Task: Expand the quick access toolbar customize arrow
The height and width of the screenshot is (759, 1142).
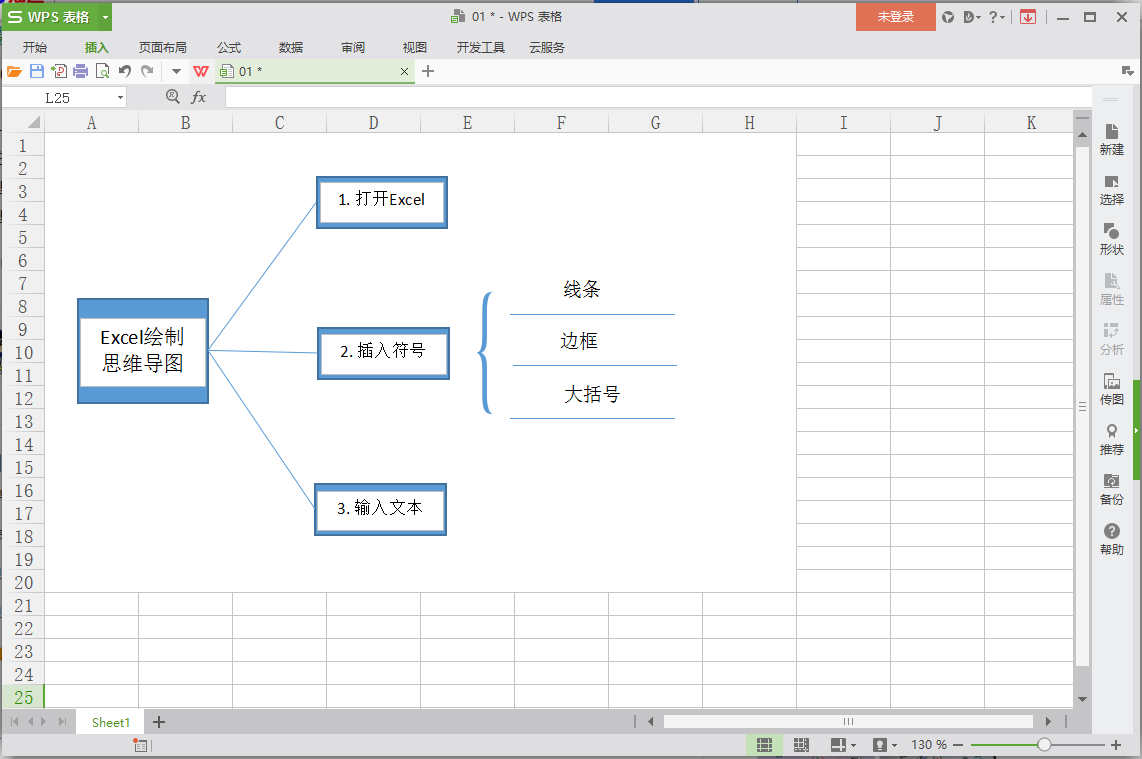Action: coord(176,71)
